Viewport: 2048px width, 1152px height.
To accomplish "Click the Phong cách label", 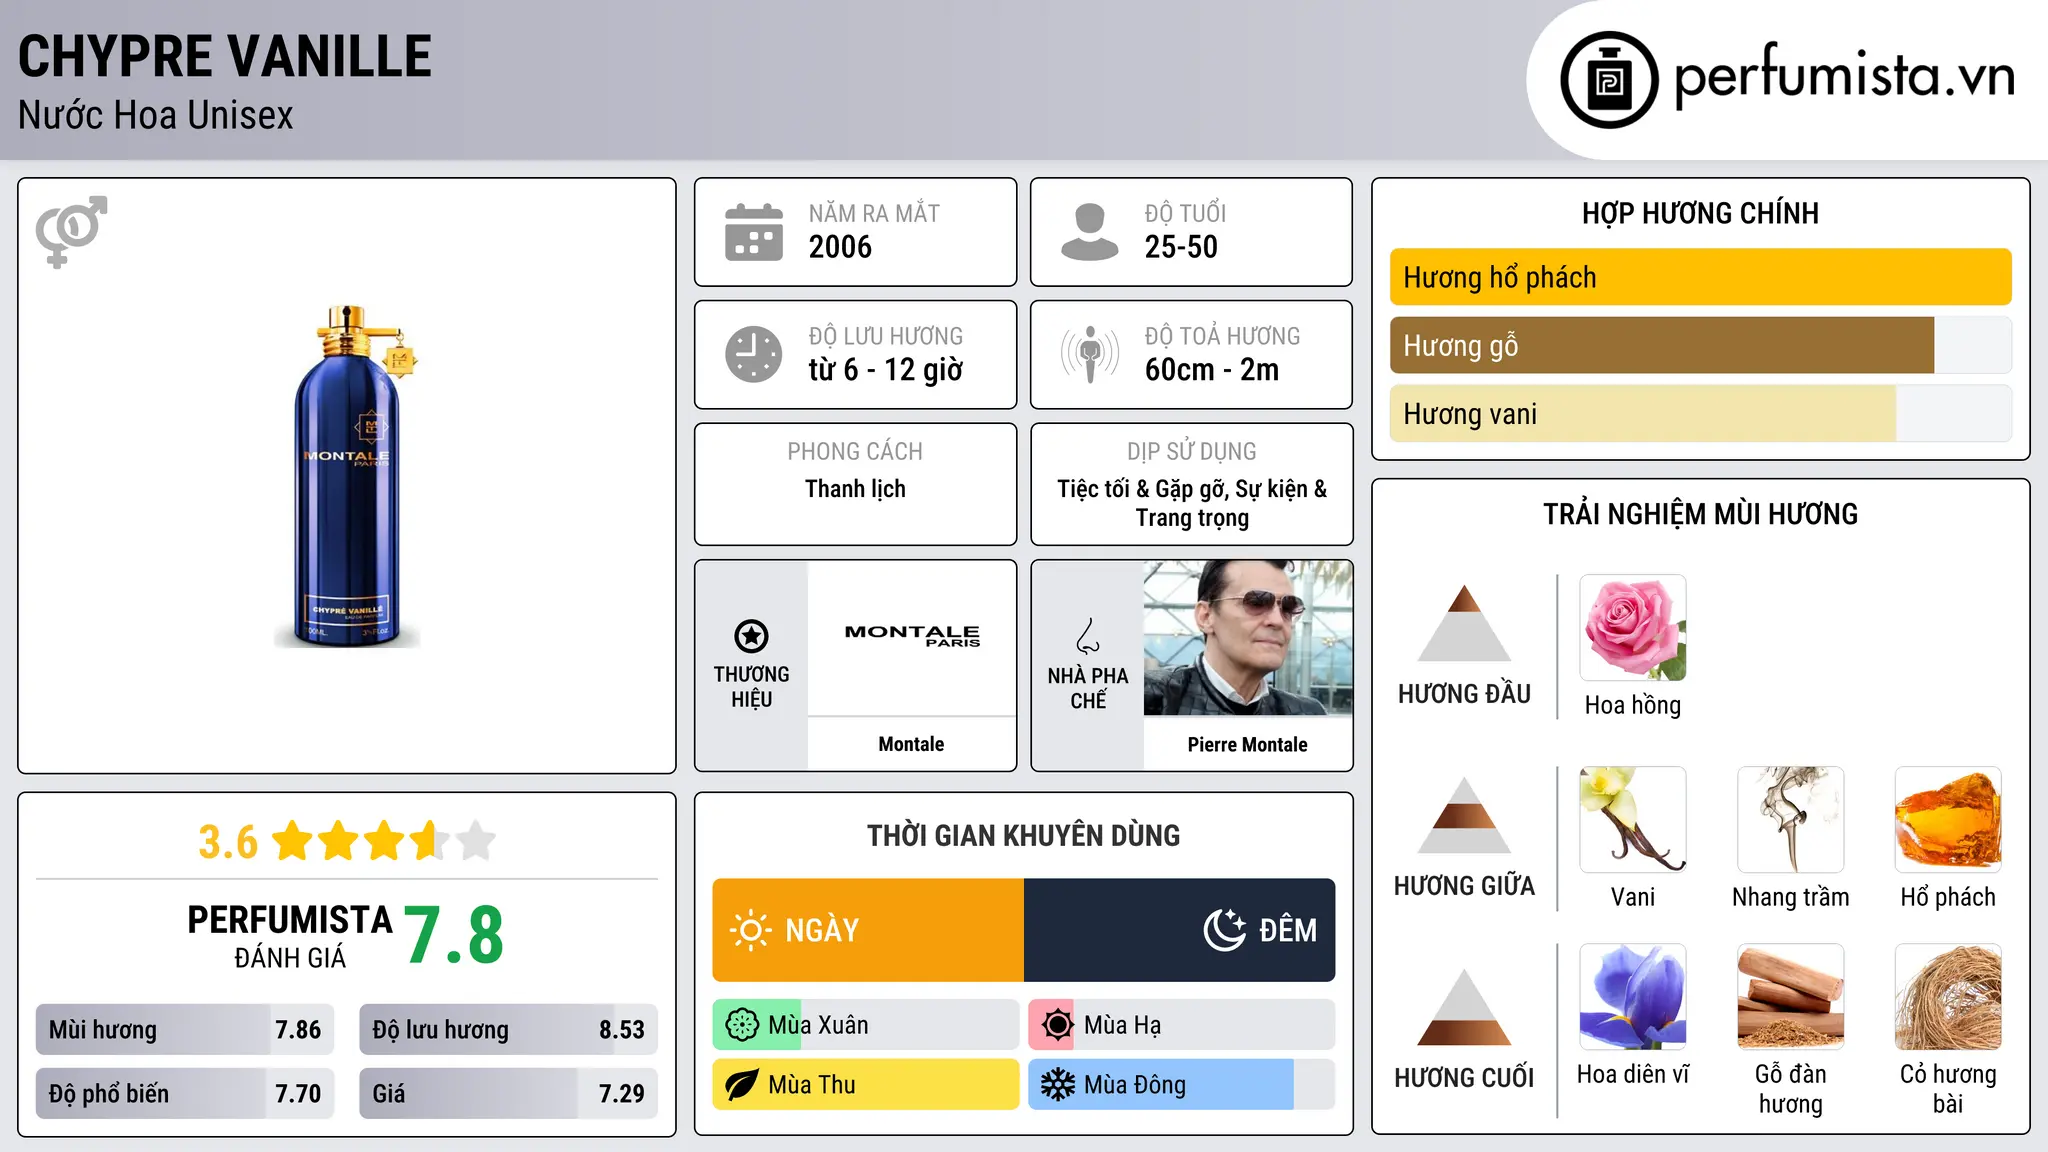I will click(x=855, y=451).
